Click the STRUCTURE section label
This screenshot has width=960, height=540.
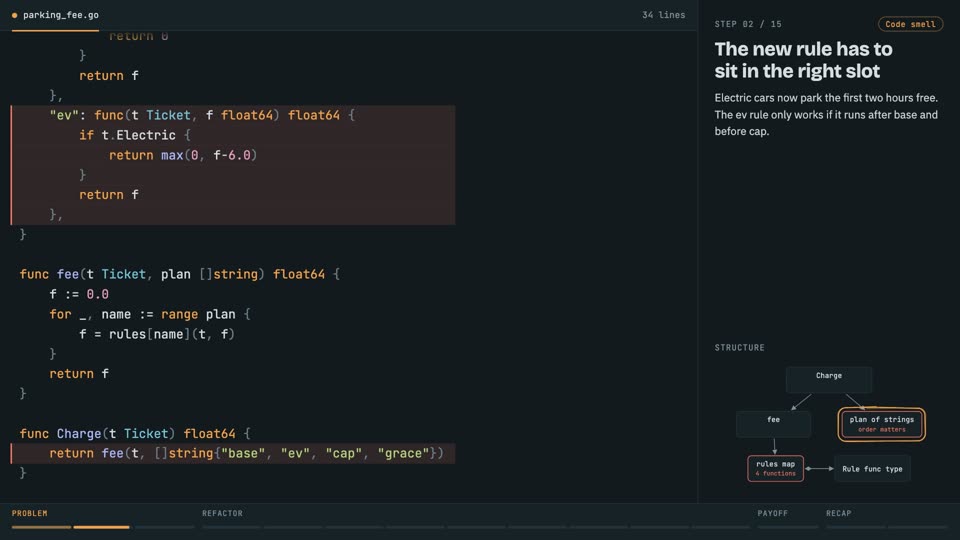740,347
